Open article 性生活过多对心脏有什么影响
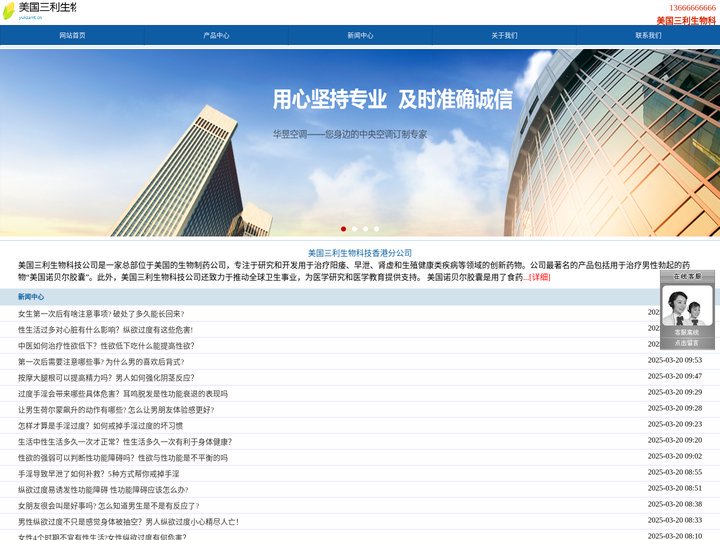 (106, 330)
